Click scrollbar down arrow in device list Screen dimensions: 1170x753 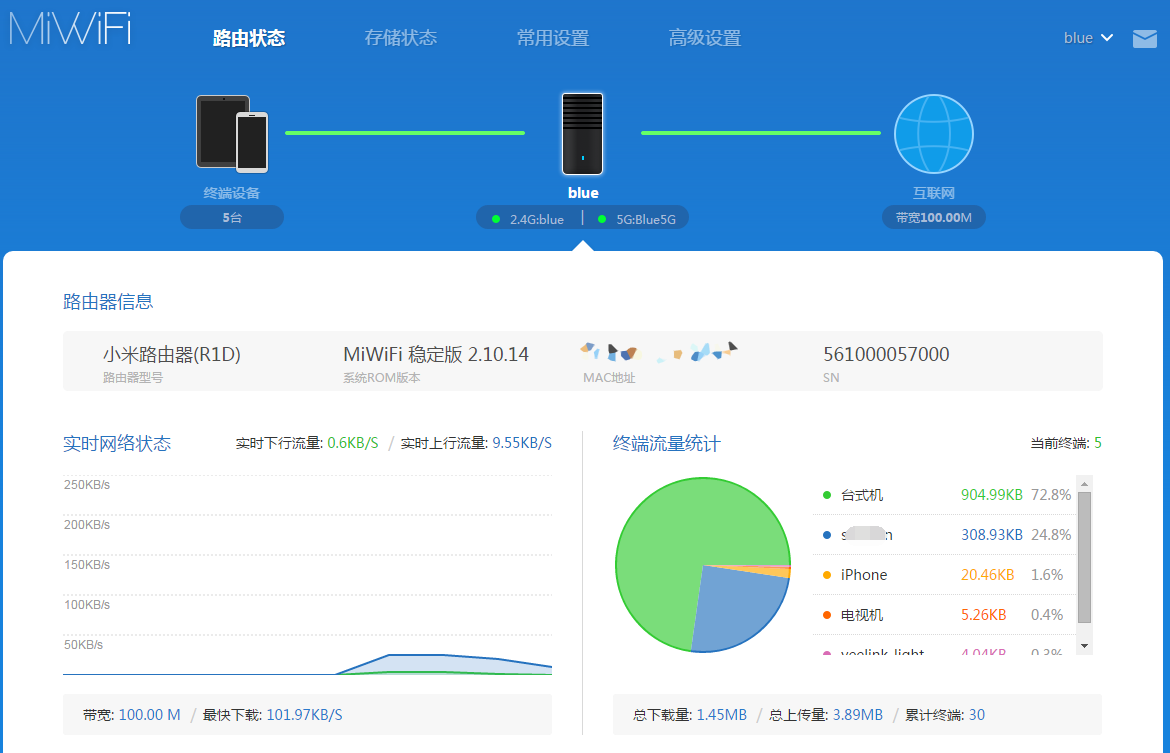click(1084, 646)
